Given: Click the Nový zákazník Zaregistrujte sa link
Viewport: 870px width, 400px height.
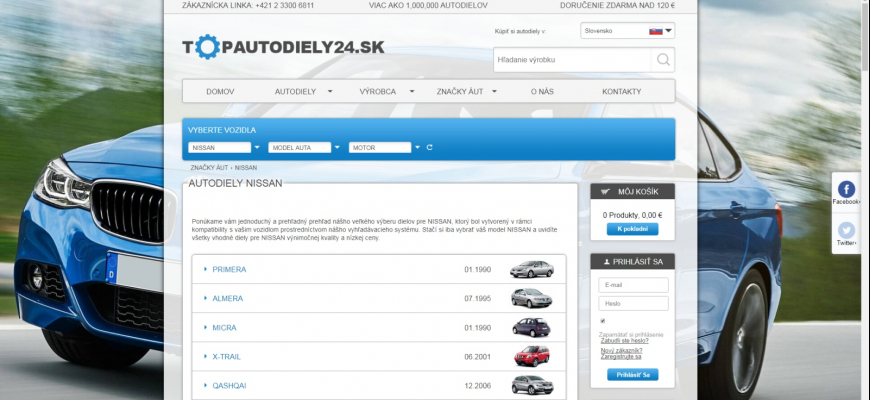Looking at the screenshot, I should tap(621, 353).
